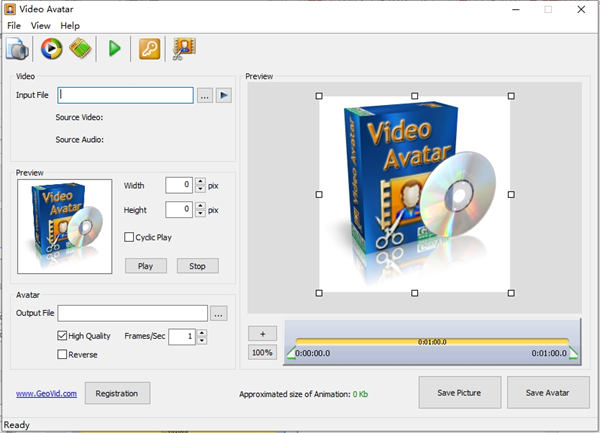Close the Video Avatar window
Viewport: 600px width, 433px height.
pyautogui.click(x=581, y=10)
